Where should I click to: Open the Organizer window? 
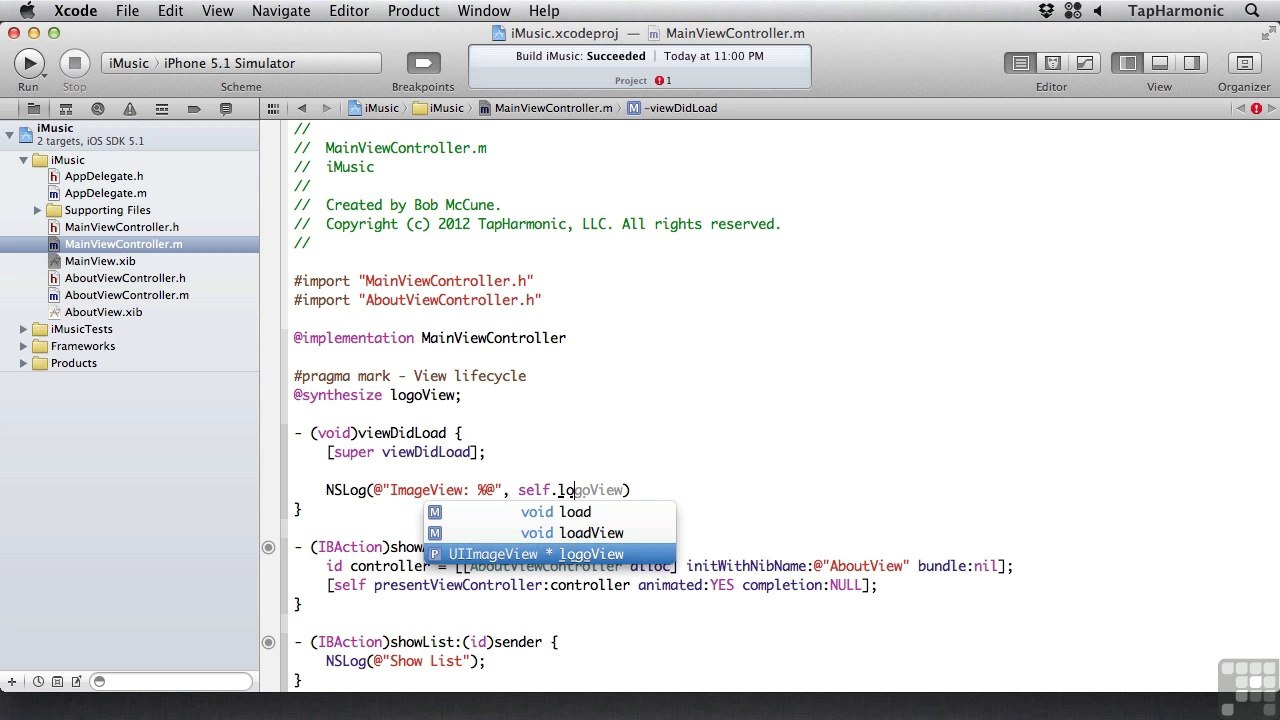pos(1244,63)
